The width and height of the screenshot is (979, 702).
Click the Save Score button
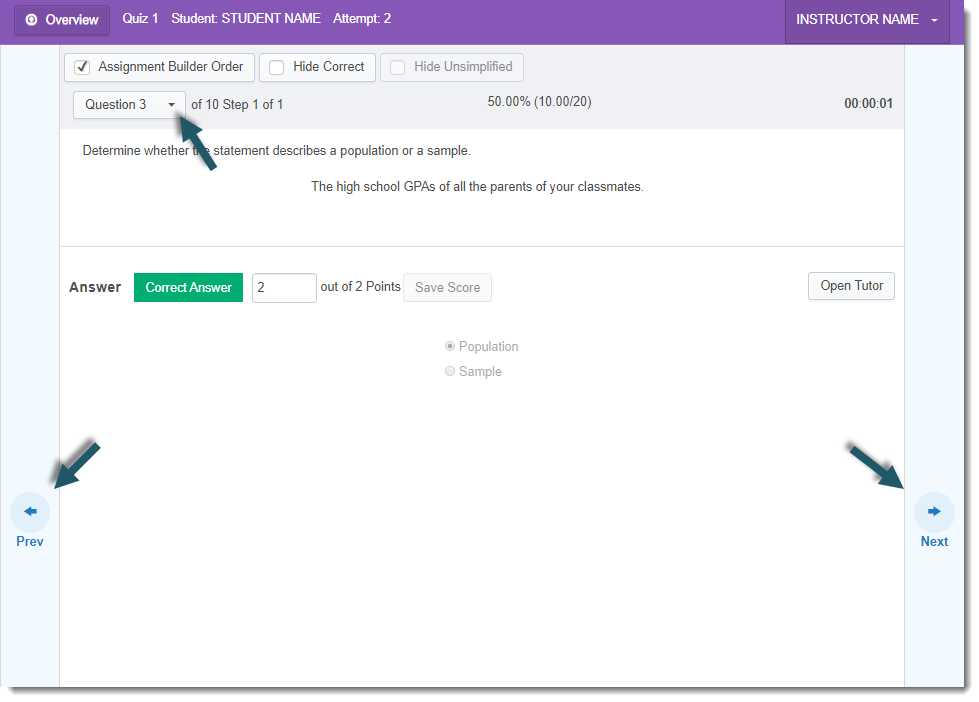pos(447,287)
